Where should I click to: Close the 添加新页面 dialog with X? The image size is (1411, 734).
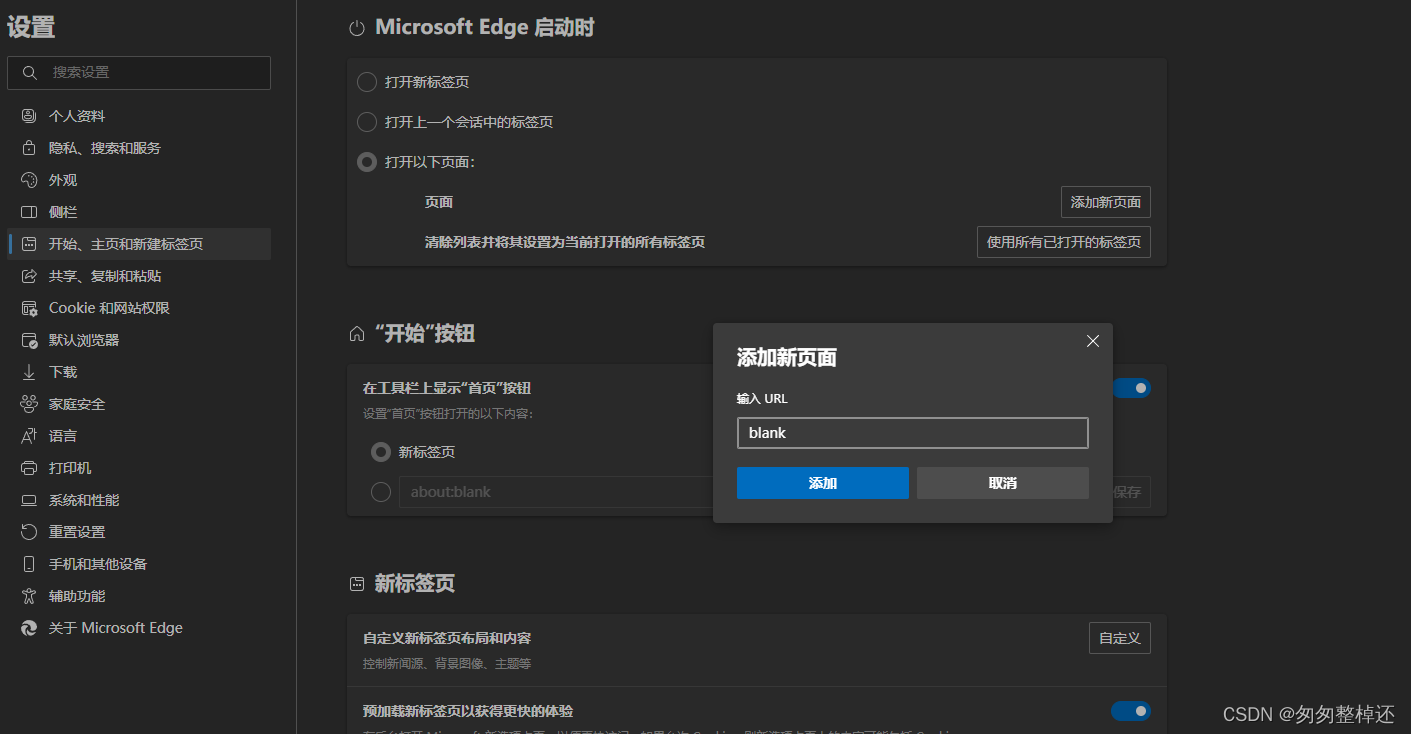click(1093, 341)
